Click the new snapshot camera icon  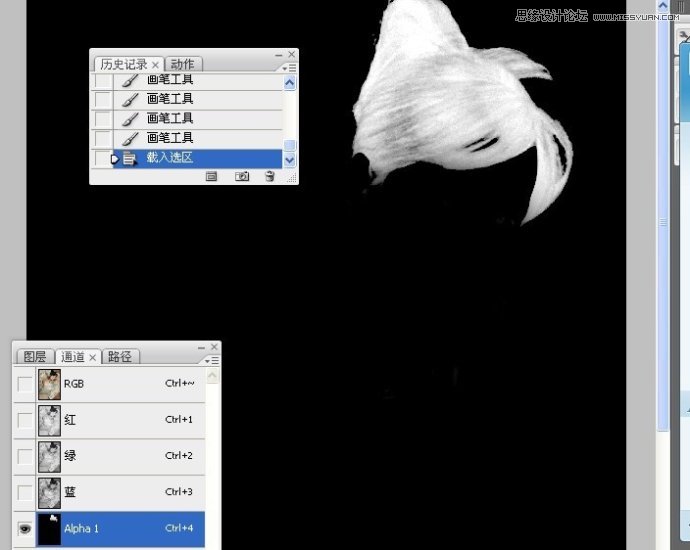pos(241,177)
